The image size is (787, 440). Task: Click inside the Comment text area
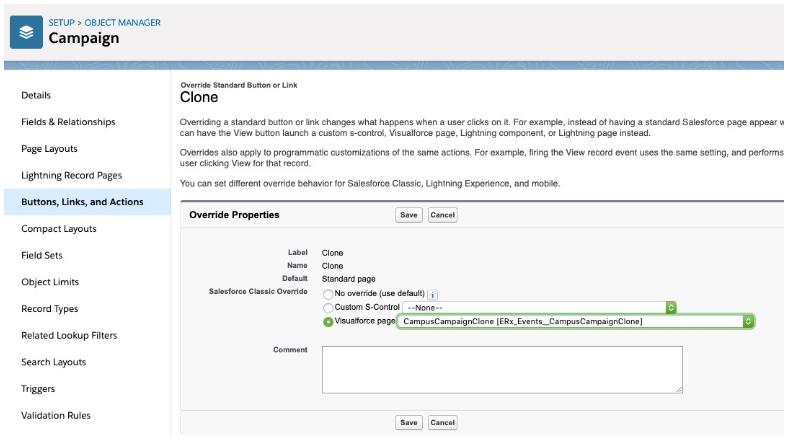click(x=501, y=369)
